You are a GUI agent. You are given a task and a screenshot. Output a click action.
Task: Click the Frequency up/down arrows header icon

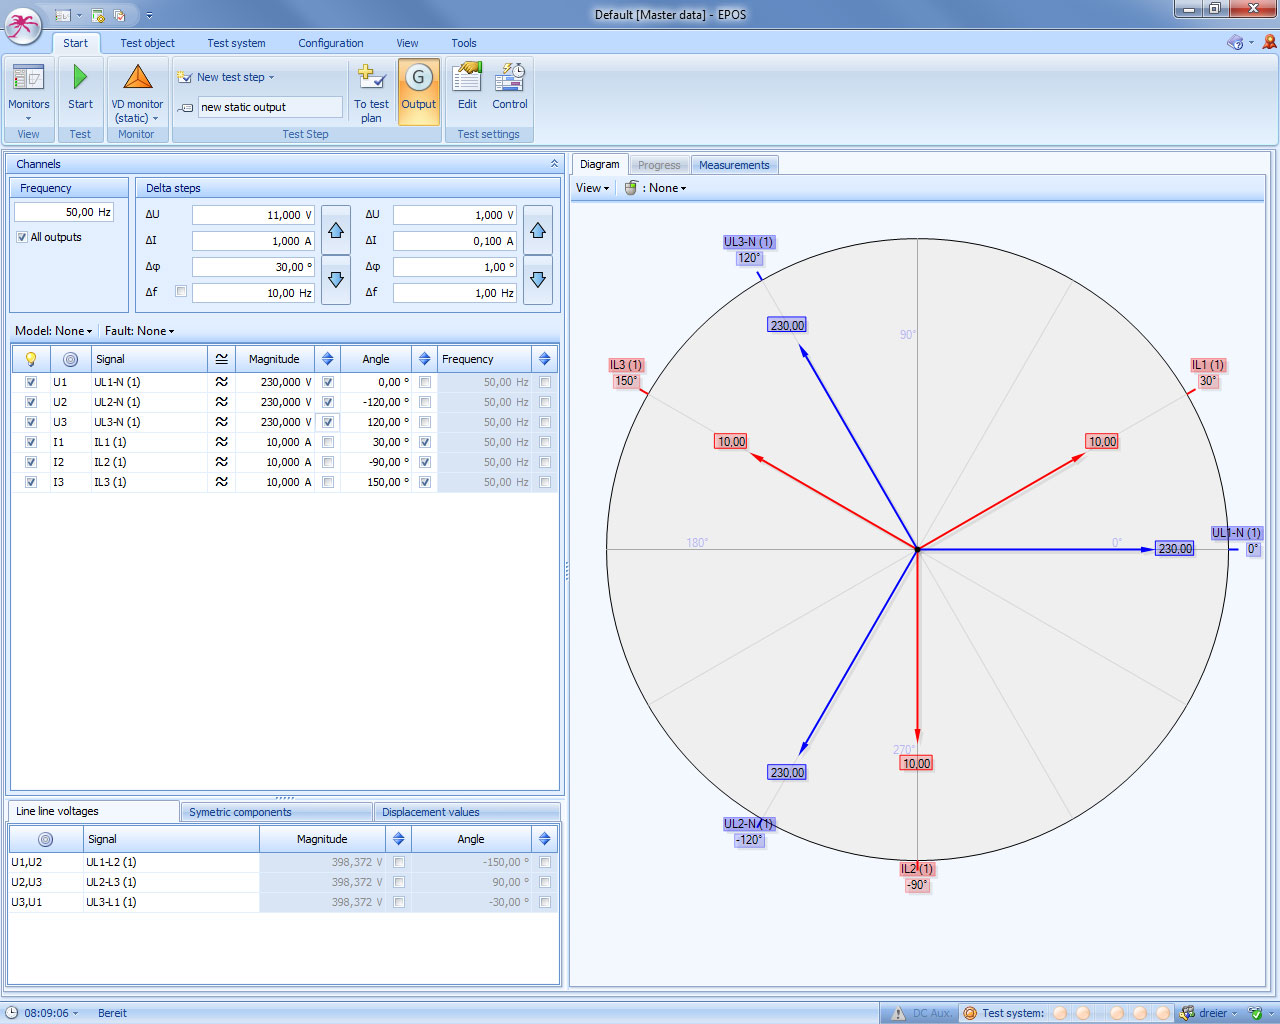coord(544,359)
